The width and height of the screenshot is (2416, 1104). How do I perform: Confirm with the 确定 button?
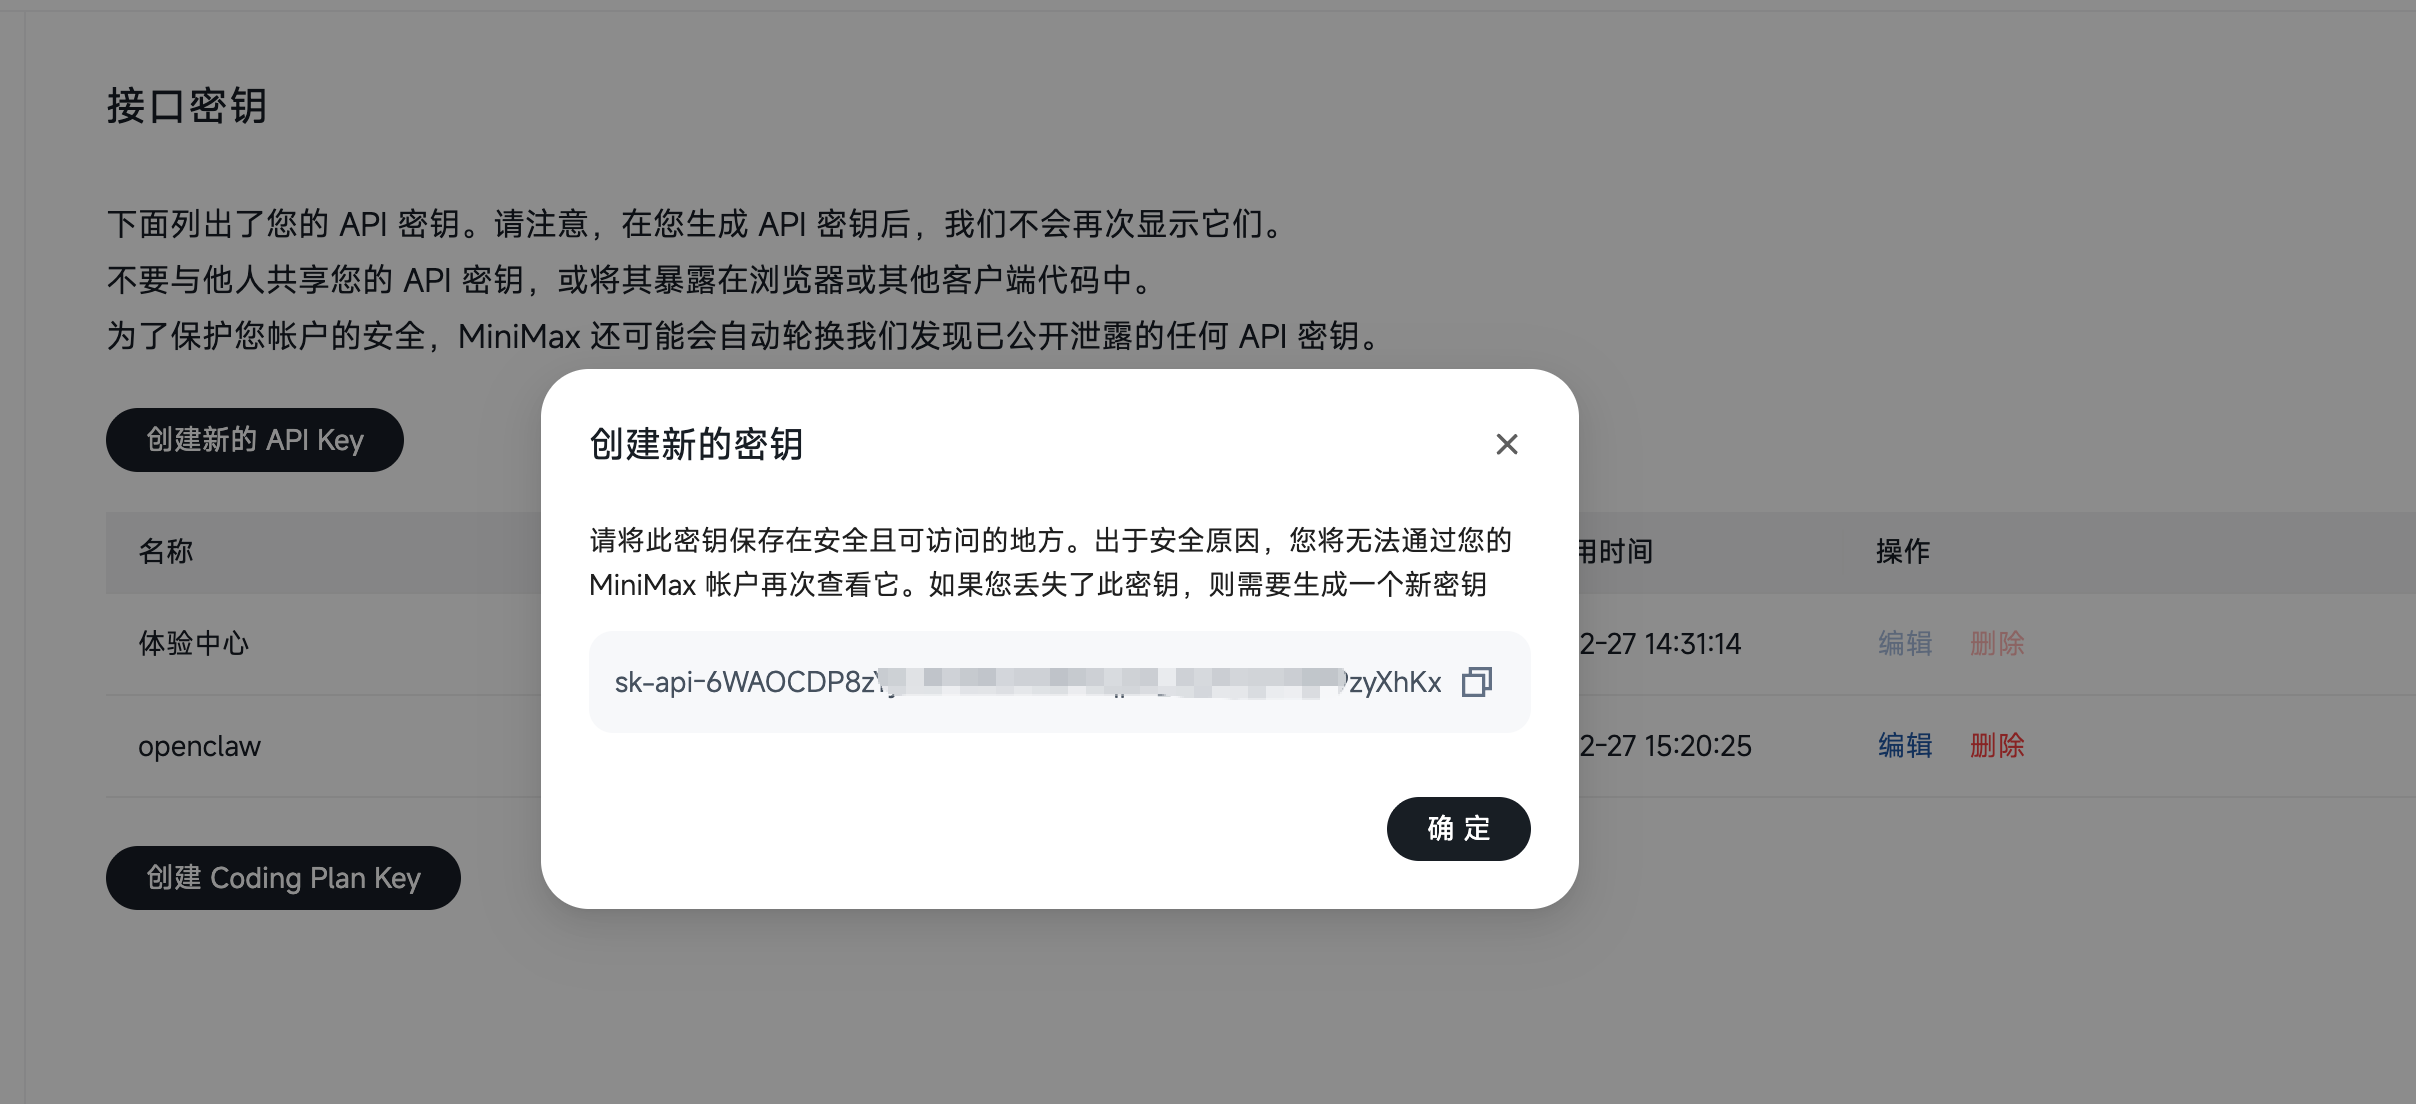coord(1458,829)
